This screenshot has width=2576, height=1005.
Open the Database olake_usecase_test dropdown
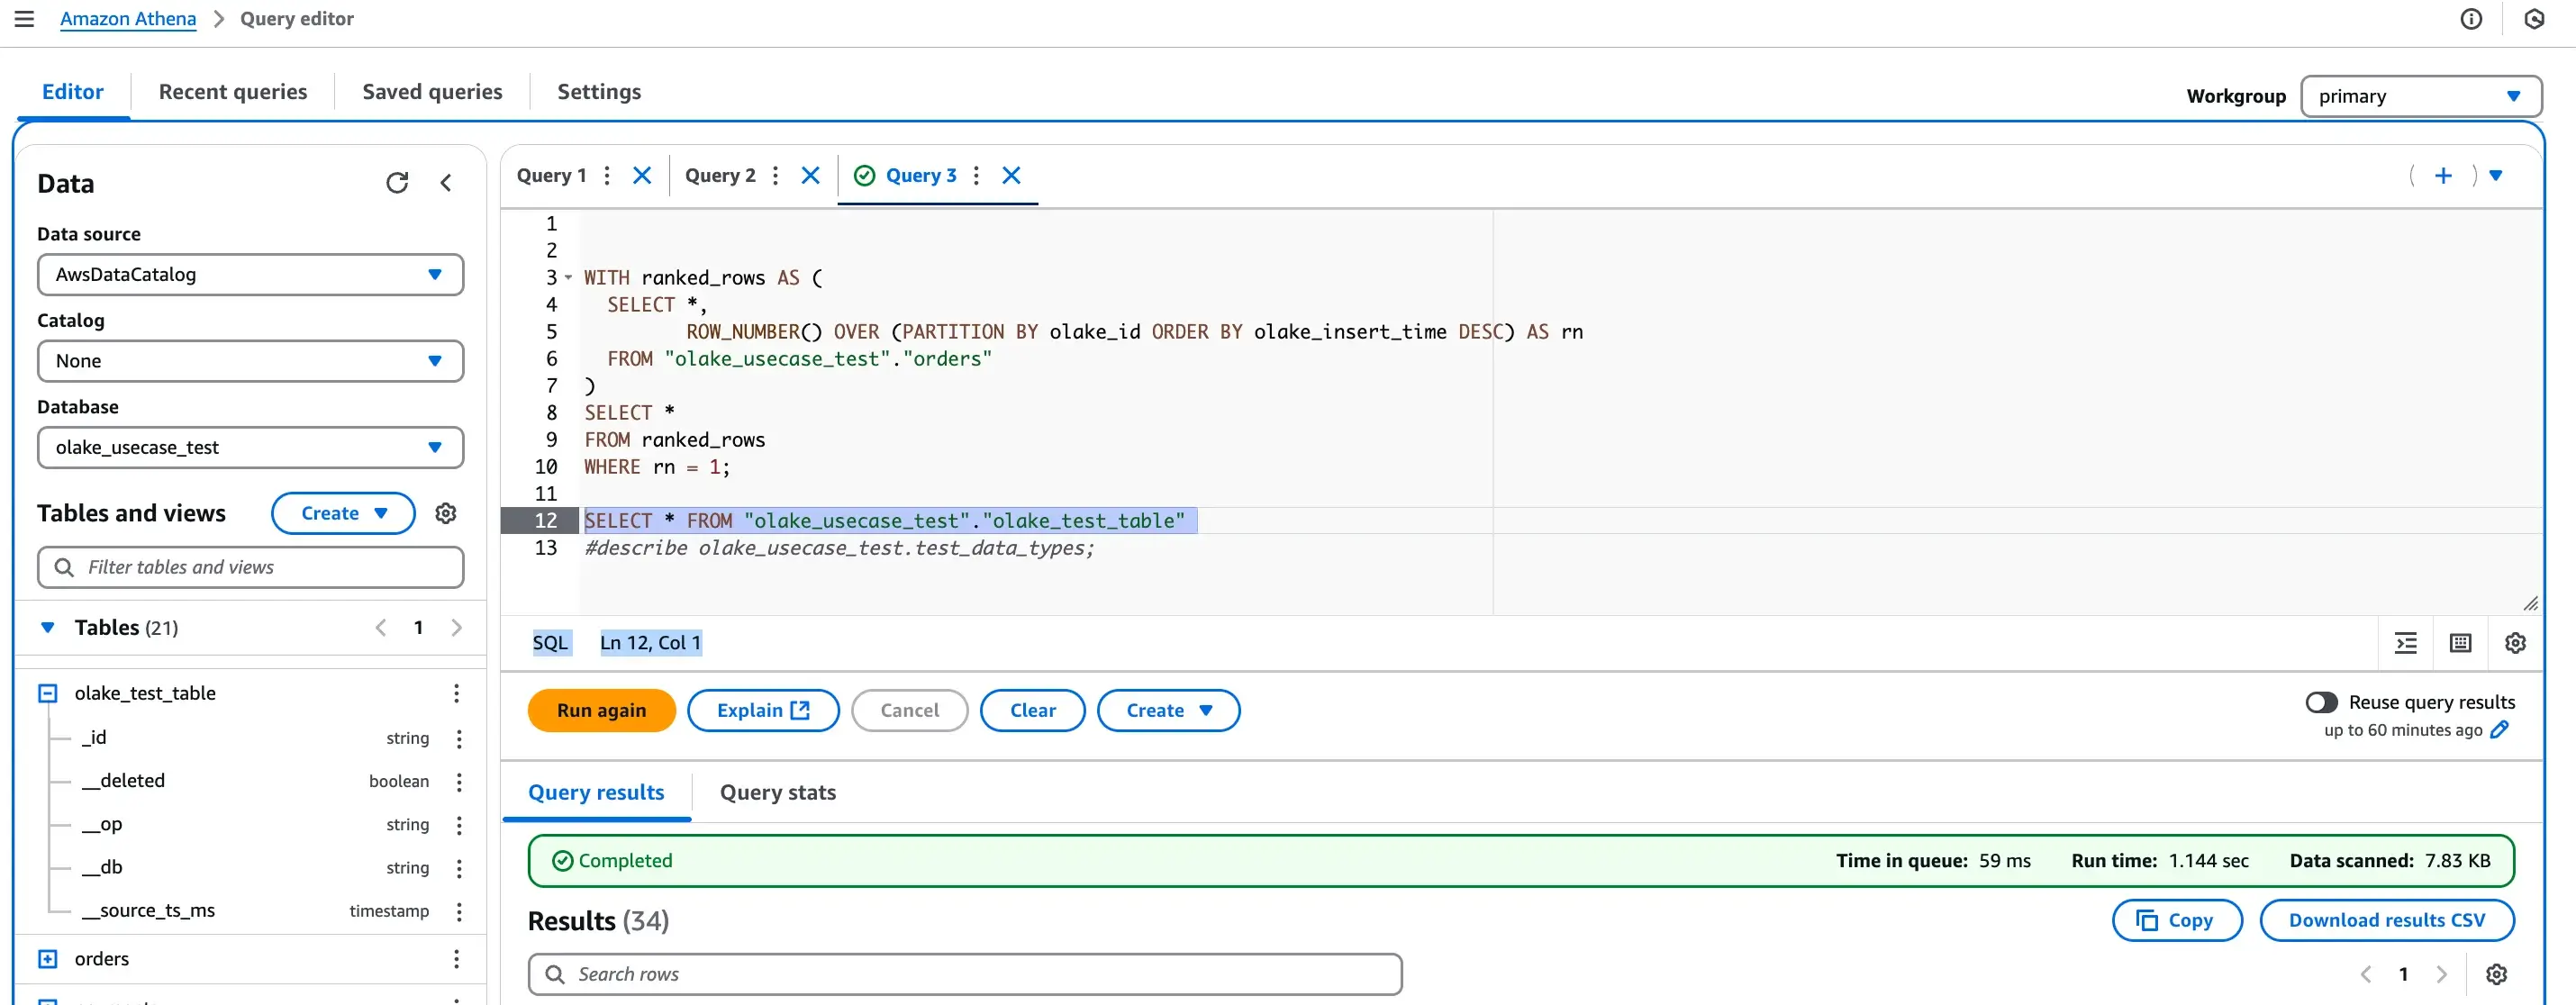click(x=250, y=448)
